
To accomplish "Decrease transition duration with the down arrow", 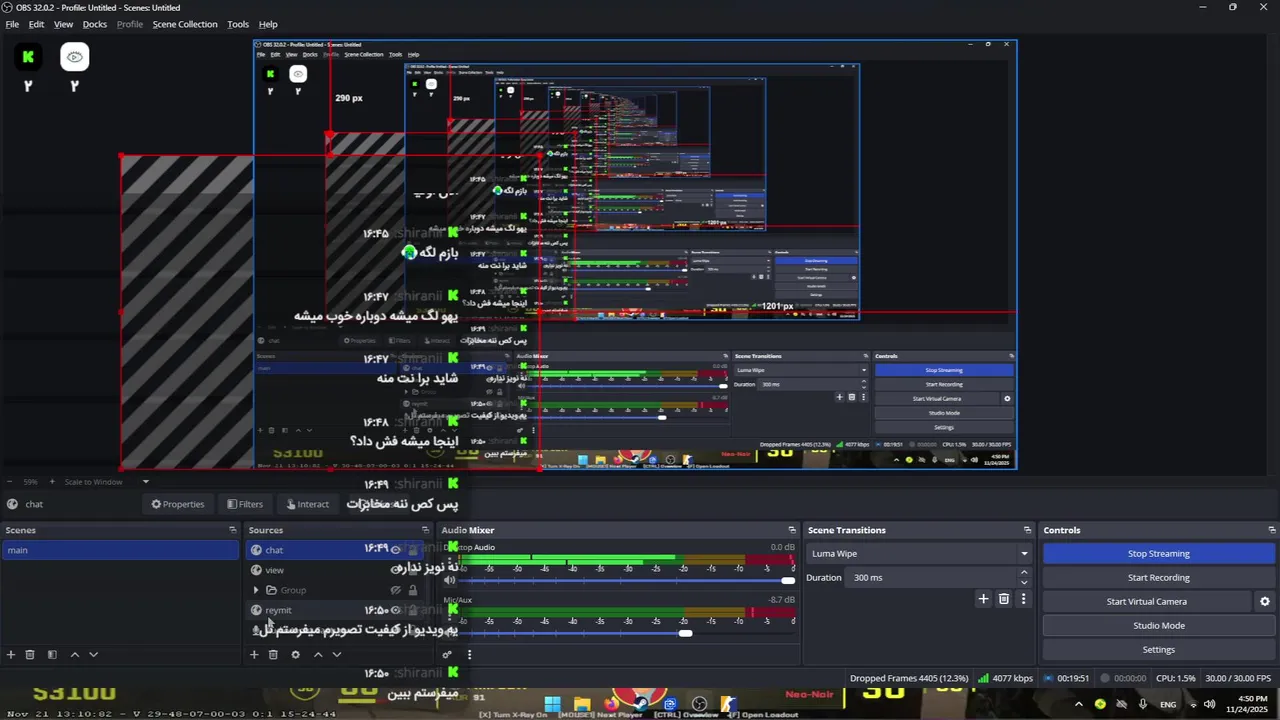I will (x=1024, y=582).
